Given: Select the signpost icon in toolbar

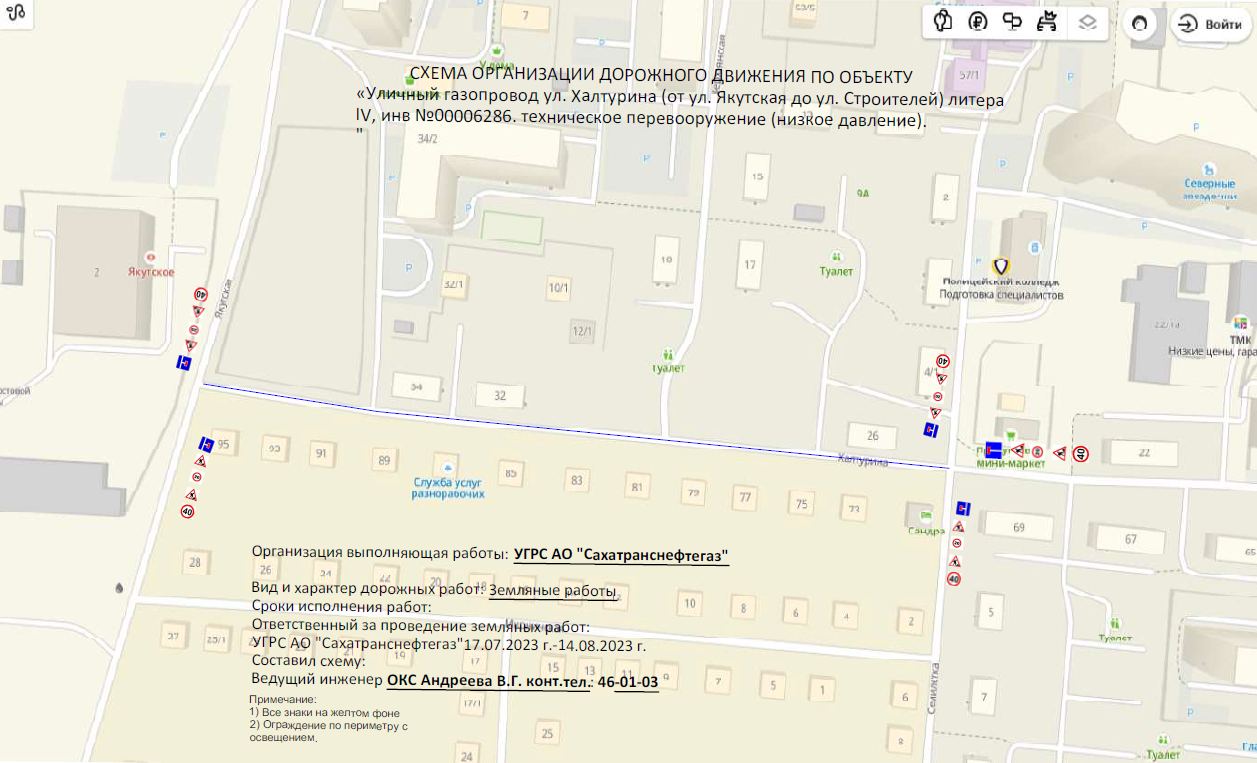Looking at the screenshot, I should pos(1012,22).
